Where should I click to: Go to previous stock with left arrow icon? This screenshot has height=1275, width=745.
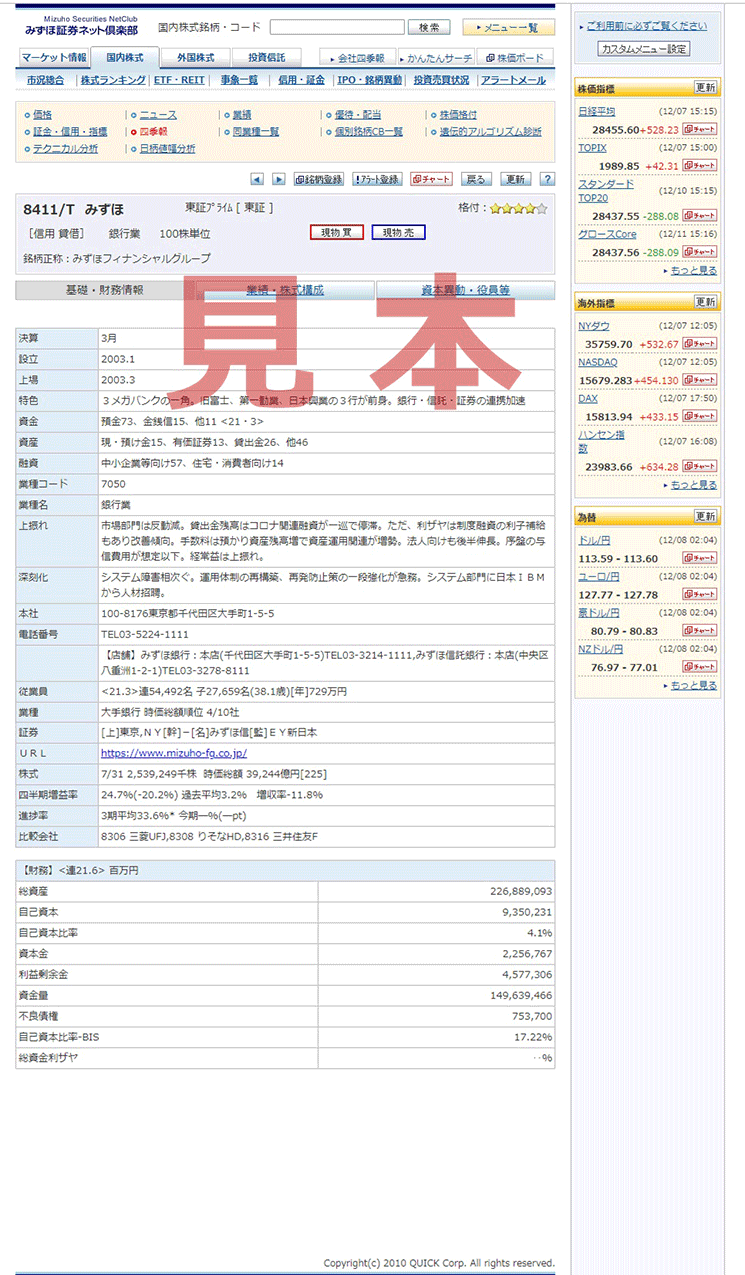tap(257, 179)
